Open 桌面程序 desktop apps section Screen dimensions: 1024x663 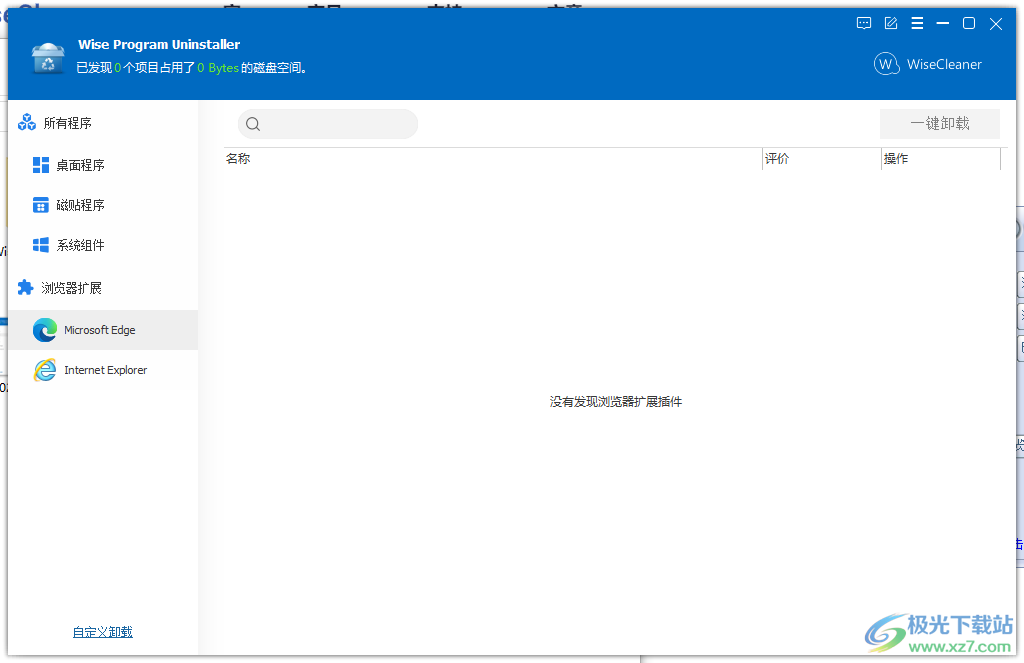pos(41,164)
